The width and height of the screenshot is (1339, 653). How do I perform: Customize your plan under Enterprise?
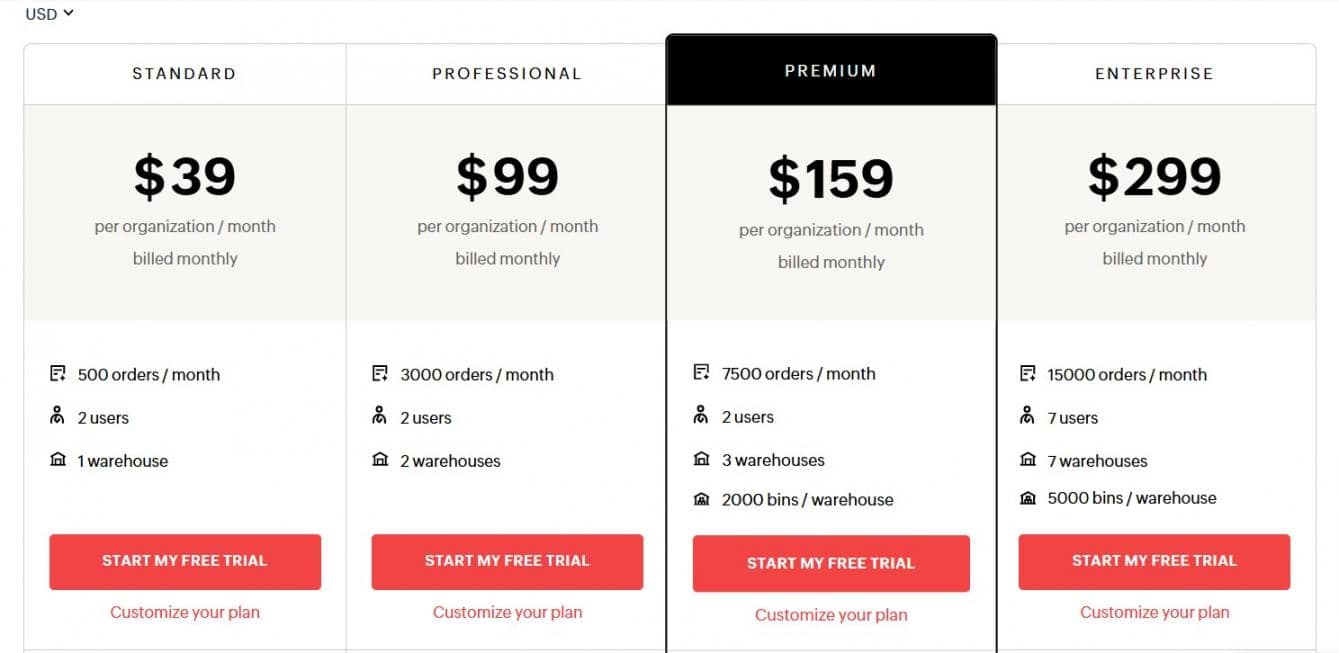(1155, 612)
